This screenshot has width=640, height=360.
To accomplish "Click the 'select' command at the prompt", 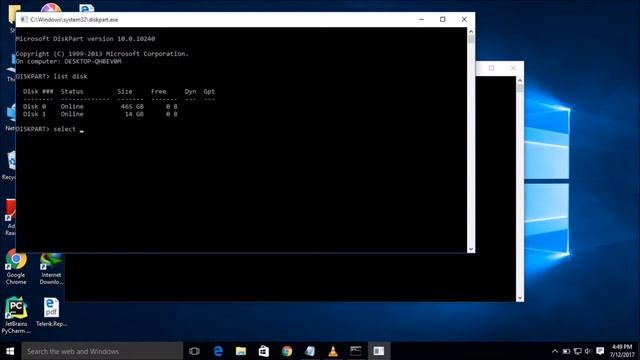I will click(x=64, y=129).
